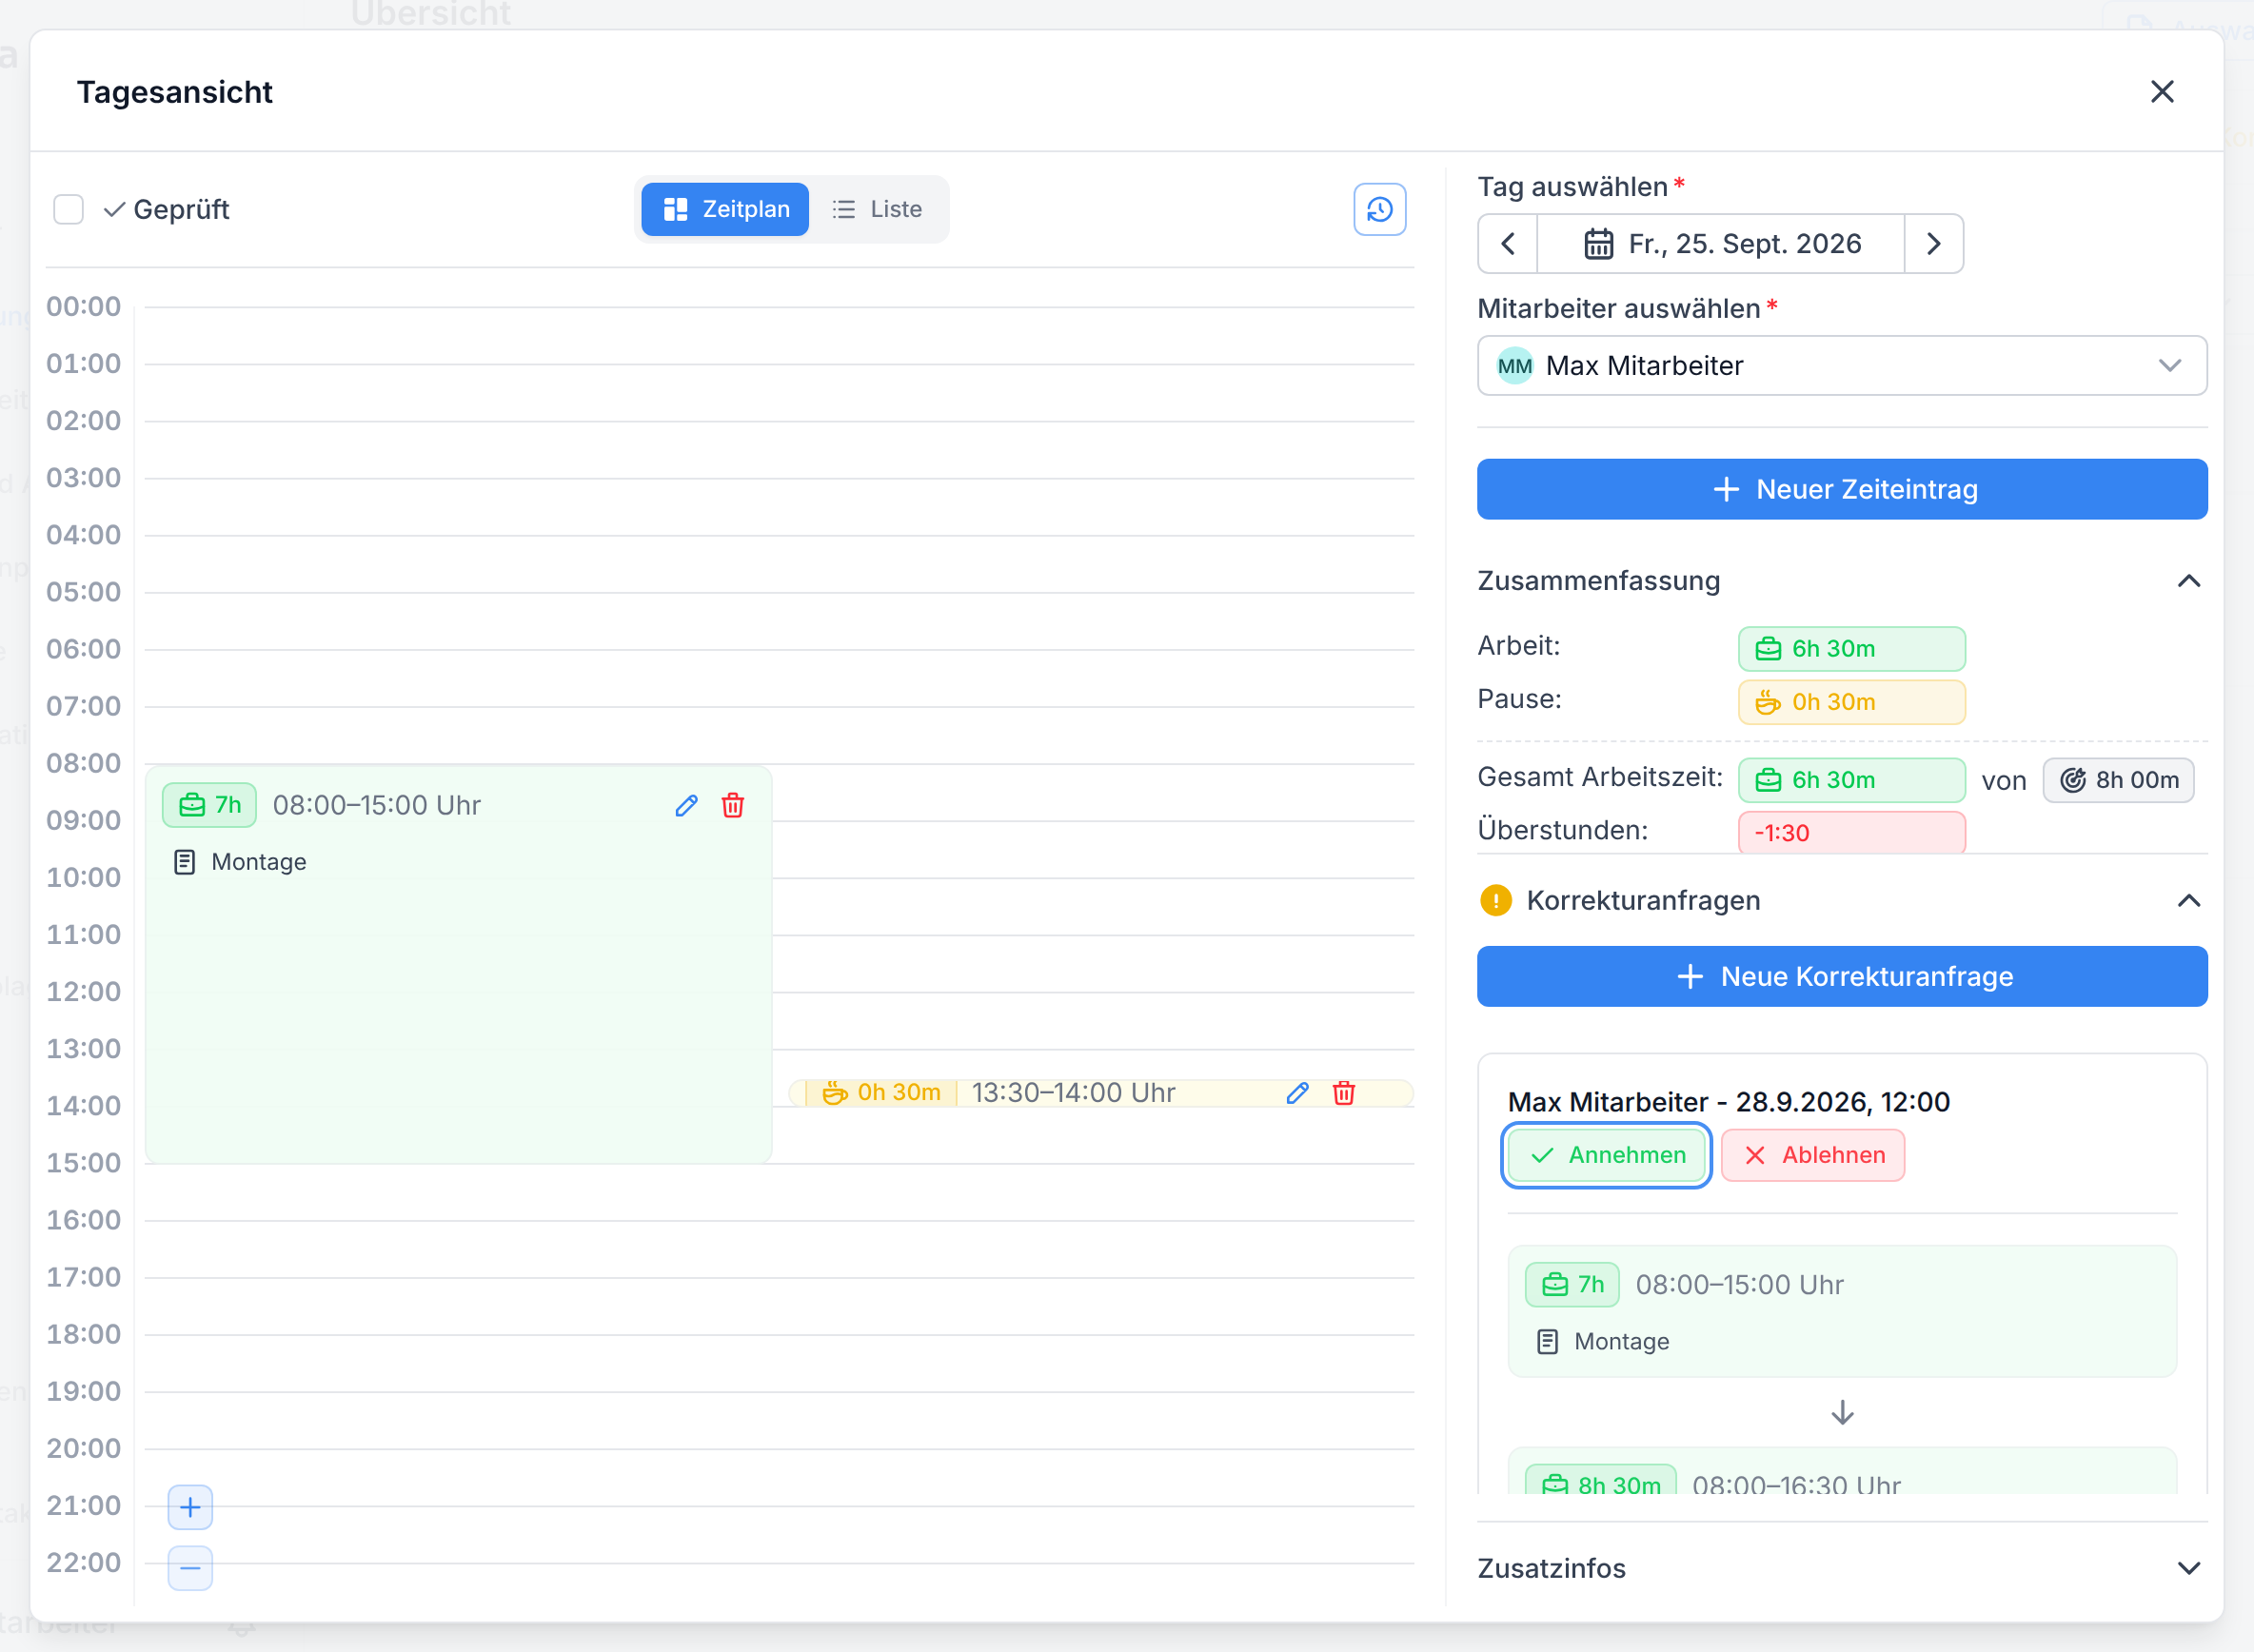Collapse the Zusammenfassung section
The height and width of the screenshot is (1652, 2254).
[2188, 581]
